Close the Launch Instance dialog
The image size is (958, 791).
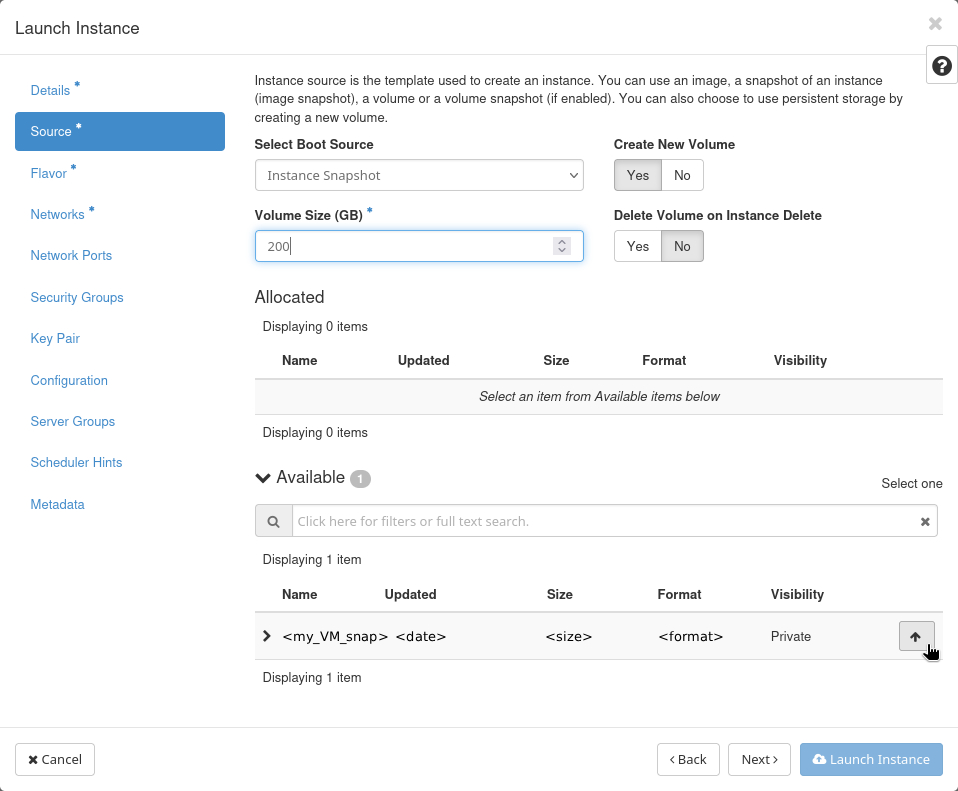pos(935,24)
